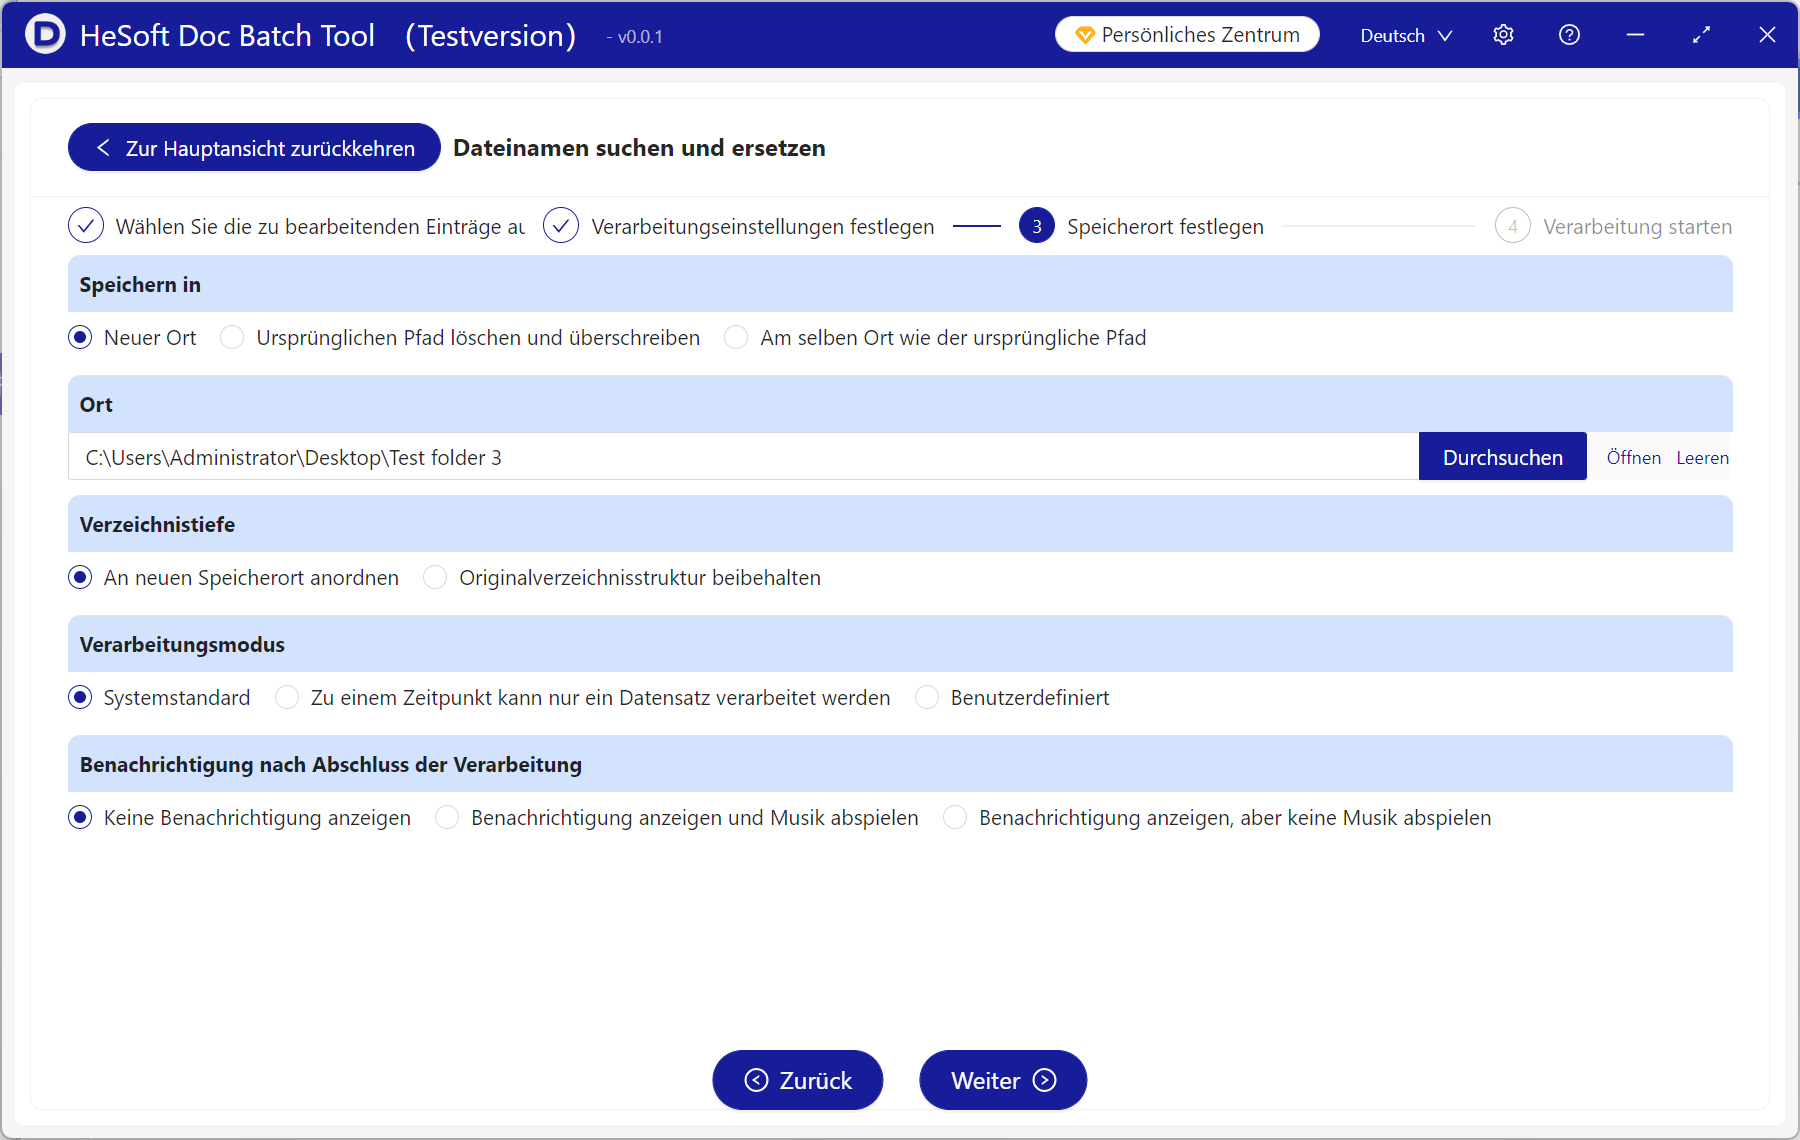The image size is (1800, 1140).
Task: Choose the 'Benutzerdefiniert' processing mode
Action: pyautogui.click(x=927, y=698)
